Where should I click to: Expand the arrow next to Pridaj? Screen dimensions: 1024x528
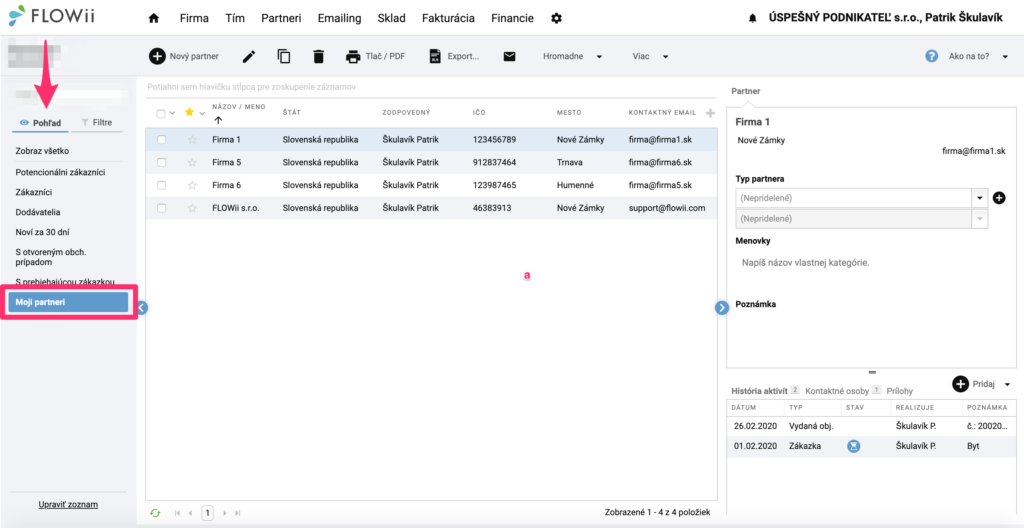[x=1008, y=384]
